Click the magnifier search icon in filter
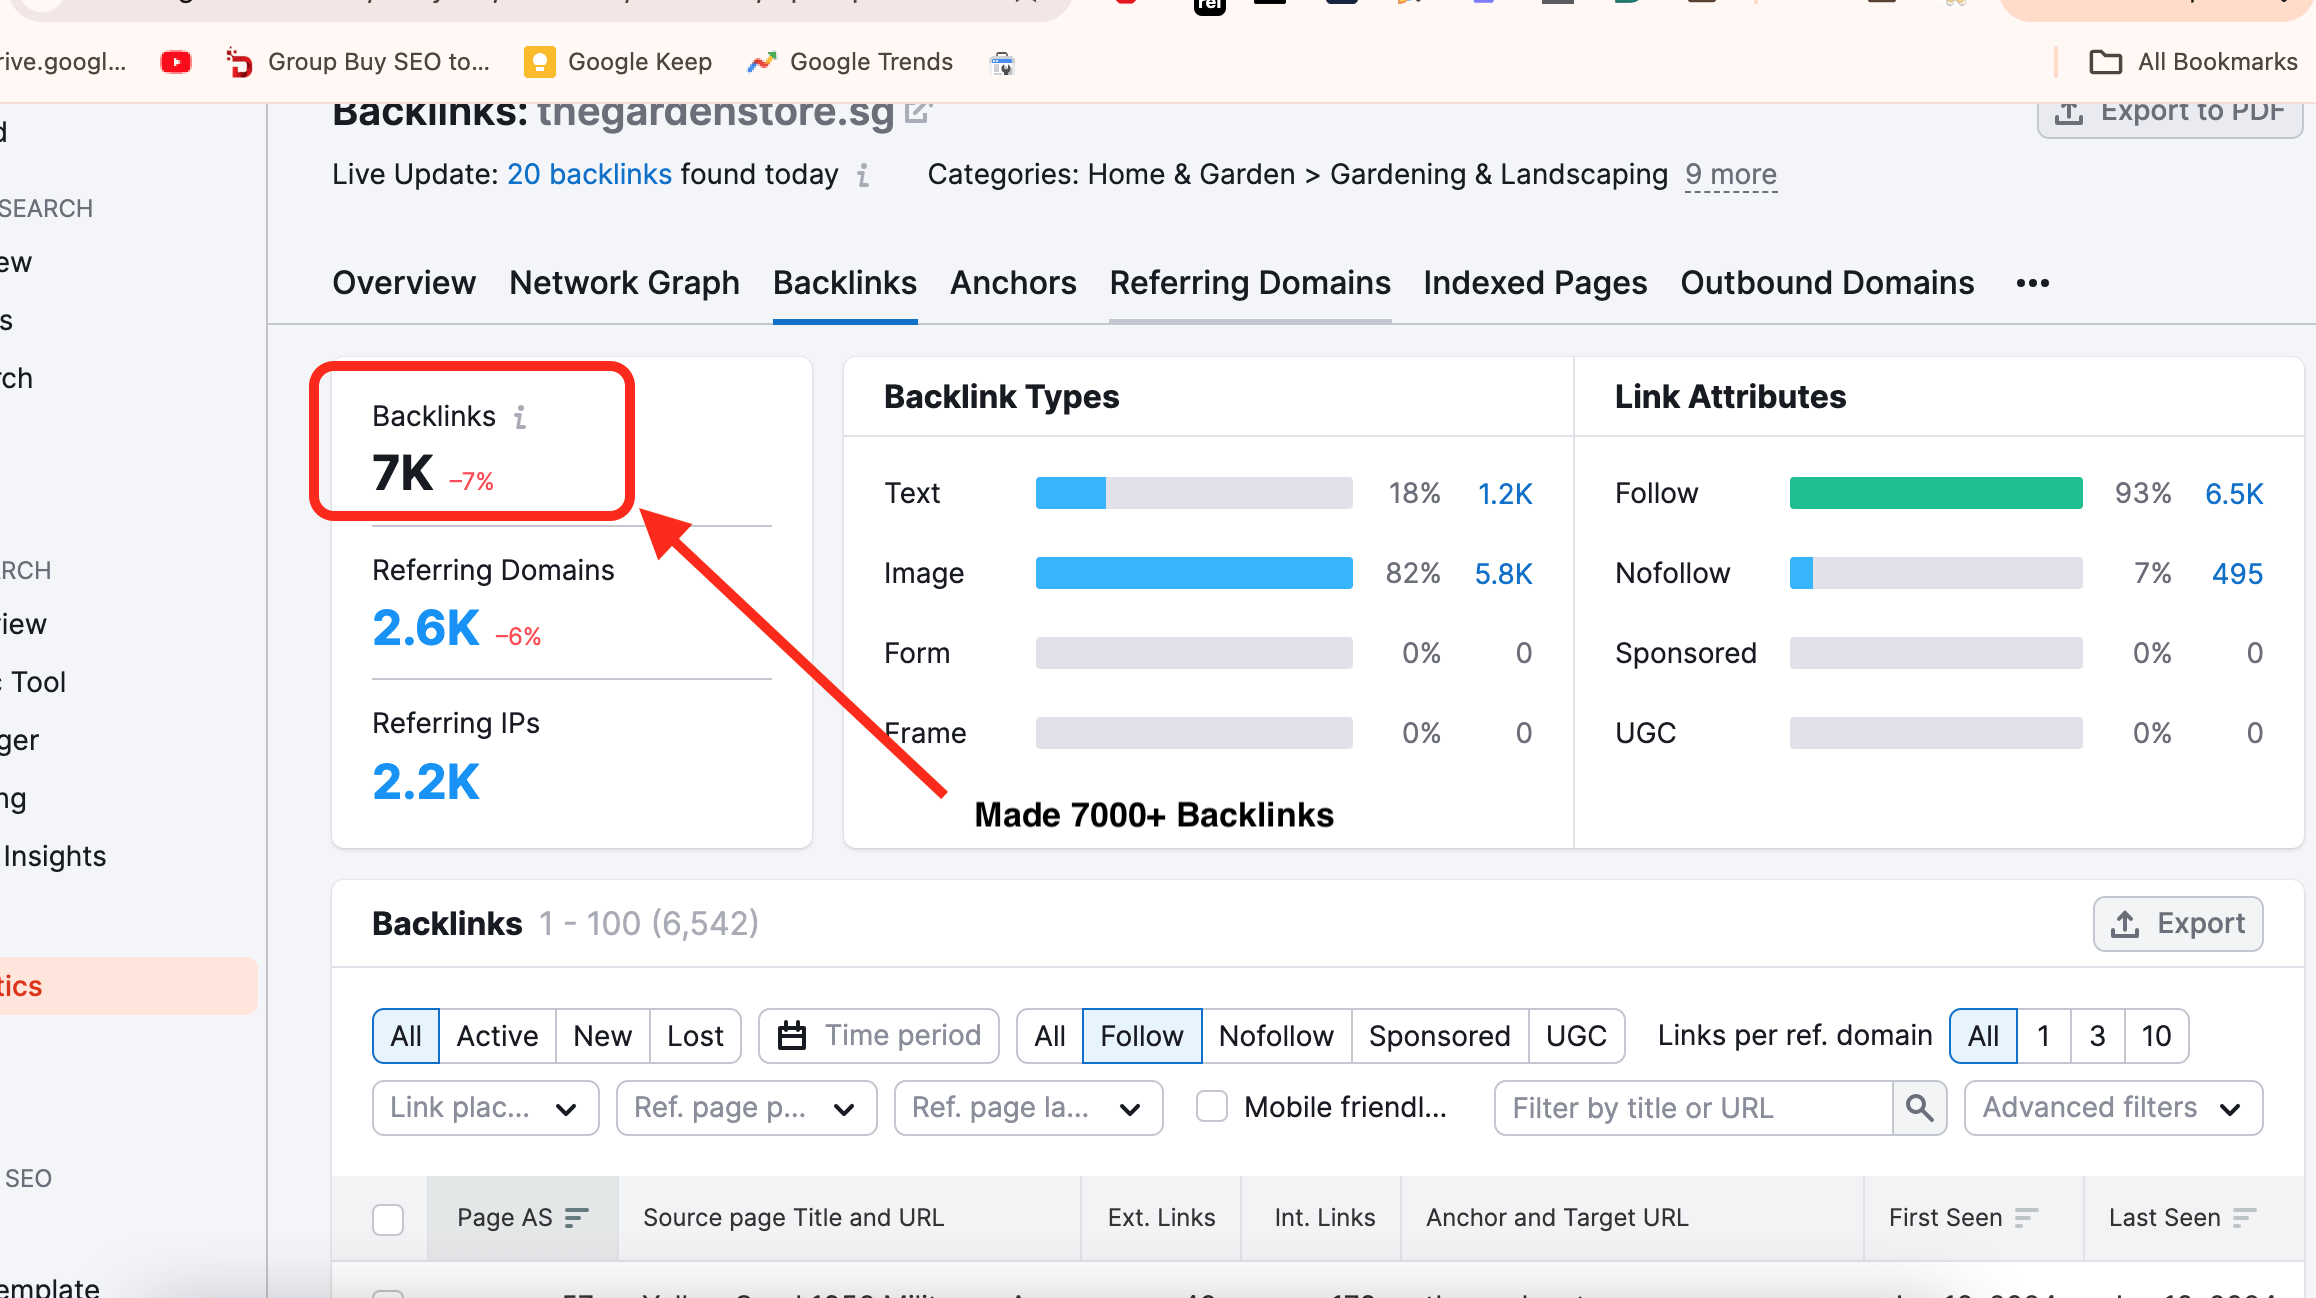Viewport: 2316px width, 1298px height. tap(1919, 1108)
